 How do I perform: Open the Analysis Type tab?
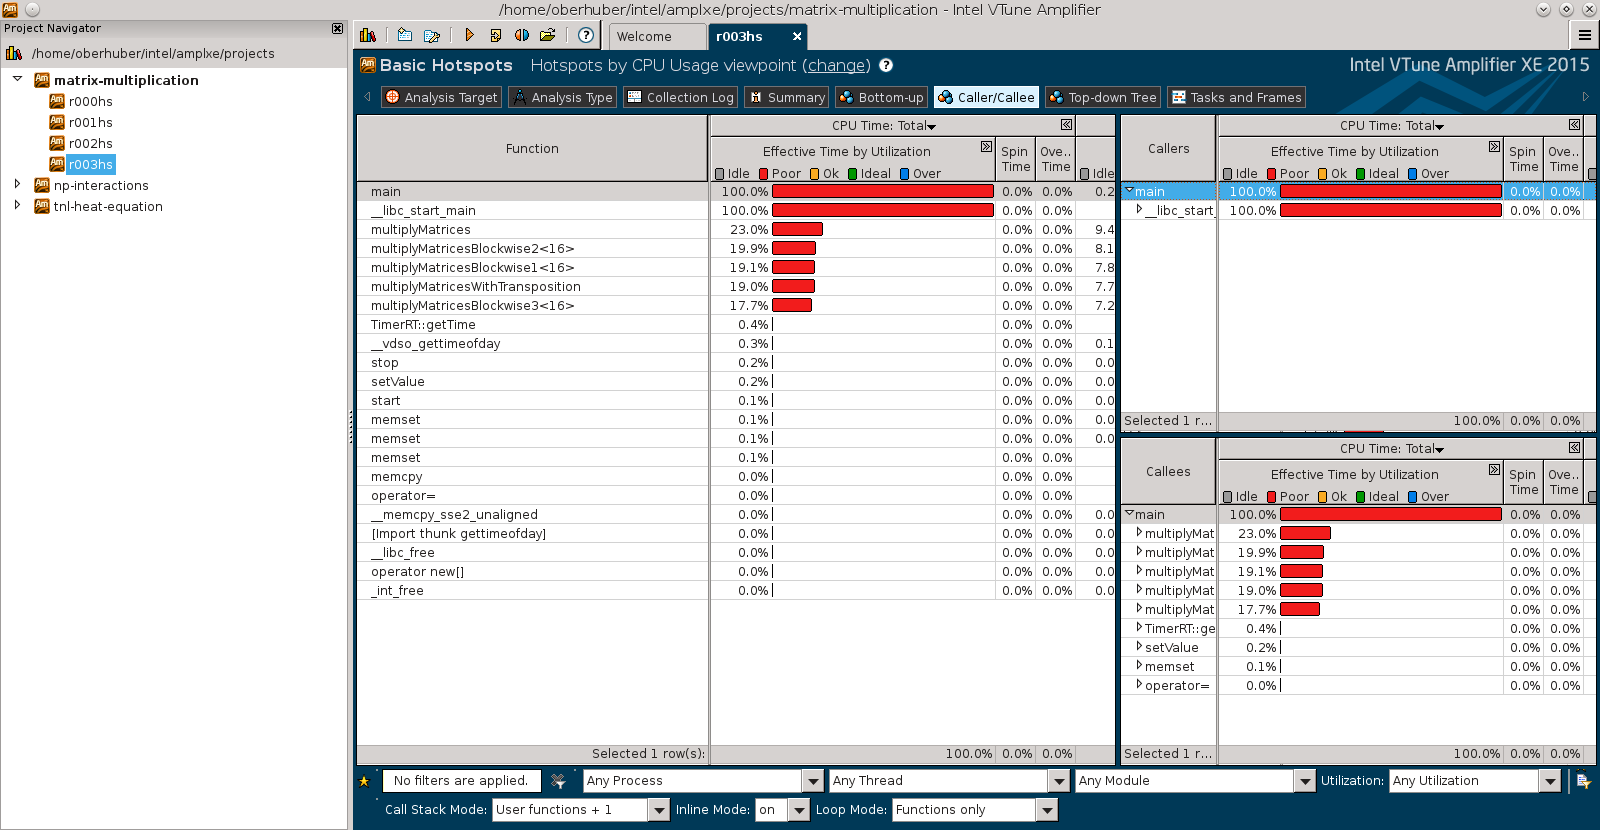point(562,97)
